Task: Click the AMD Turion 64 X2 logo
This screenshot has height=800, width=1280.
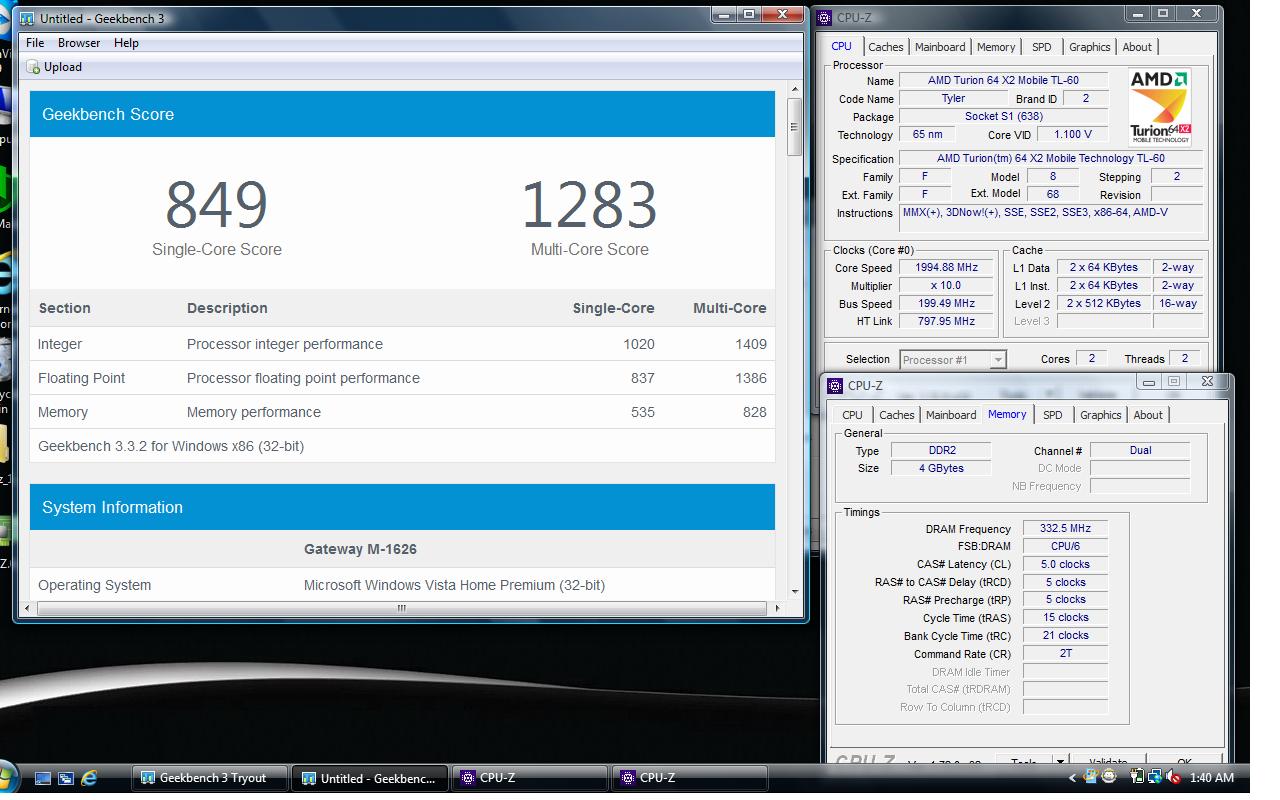Action: coord(1159,107)
